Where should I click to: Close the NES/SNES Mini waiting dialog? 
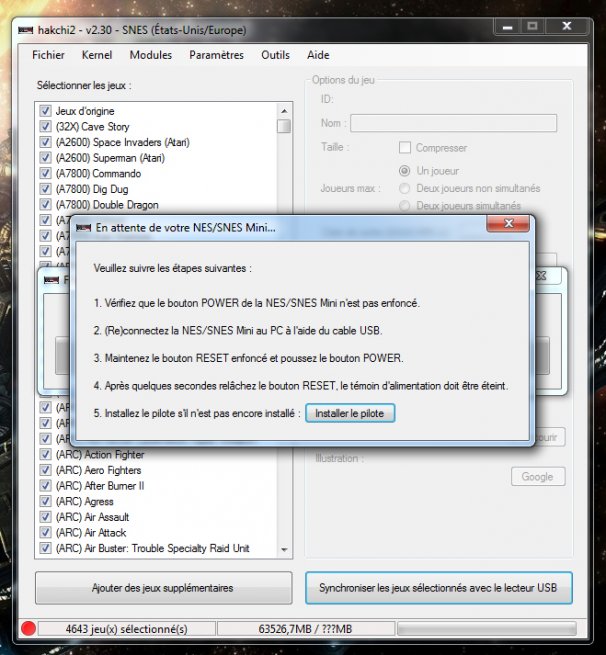[x=508, y=223]
